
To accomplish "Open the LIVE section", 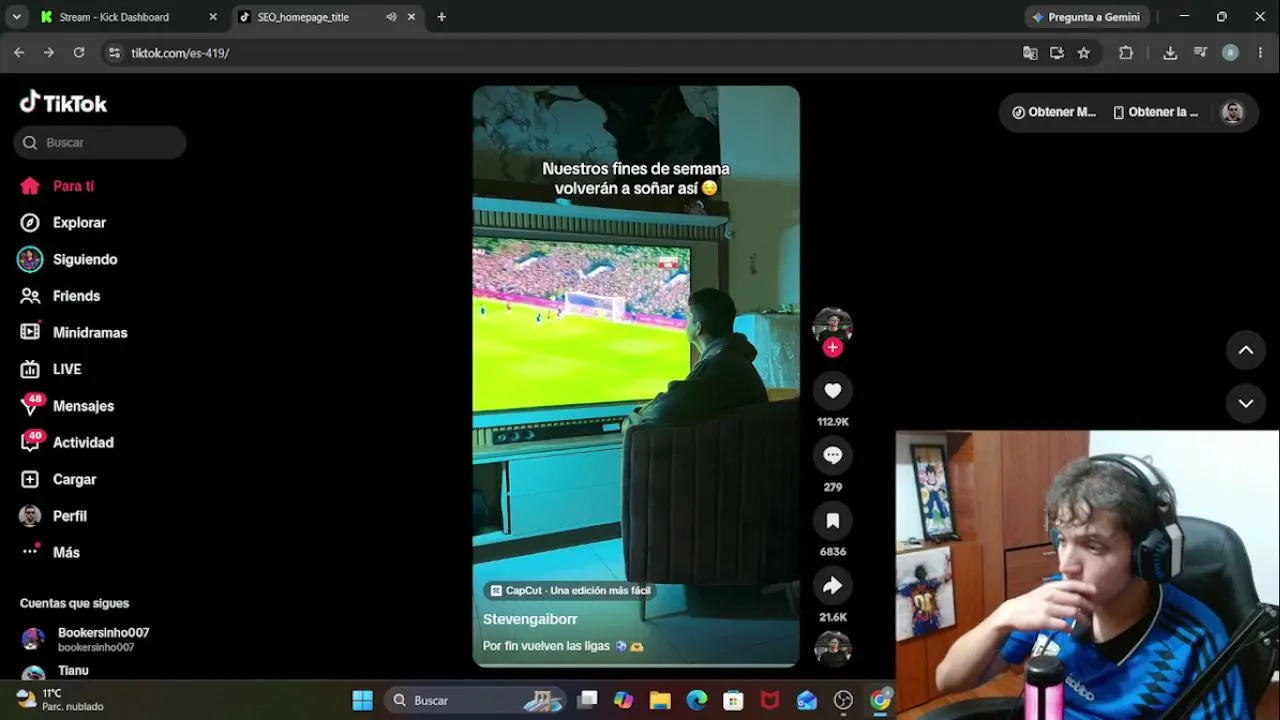I will [51, 370].
